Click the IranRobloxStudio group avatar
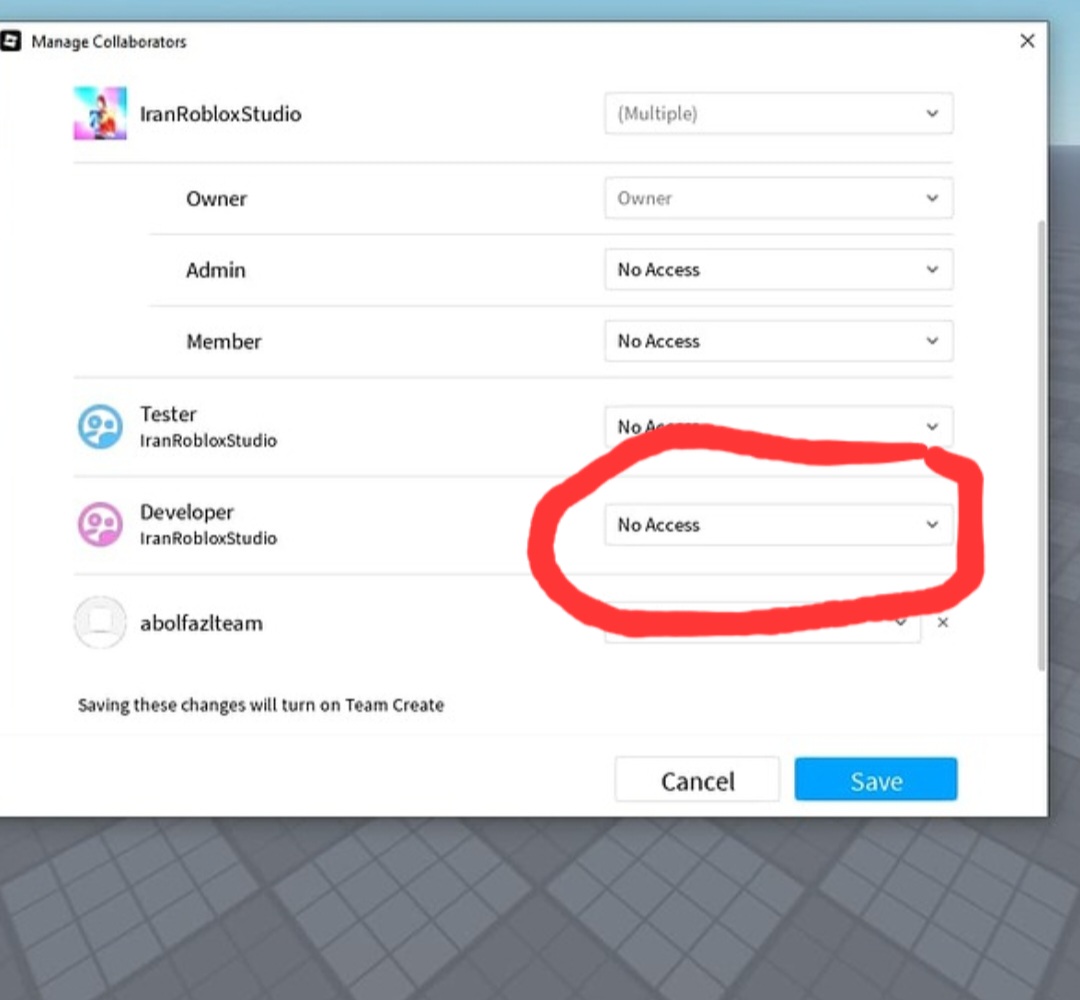Screen dimensions: 1080x1000 tap(100, 113)
